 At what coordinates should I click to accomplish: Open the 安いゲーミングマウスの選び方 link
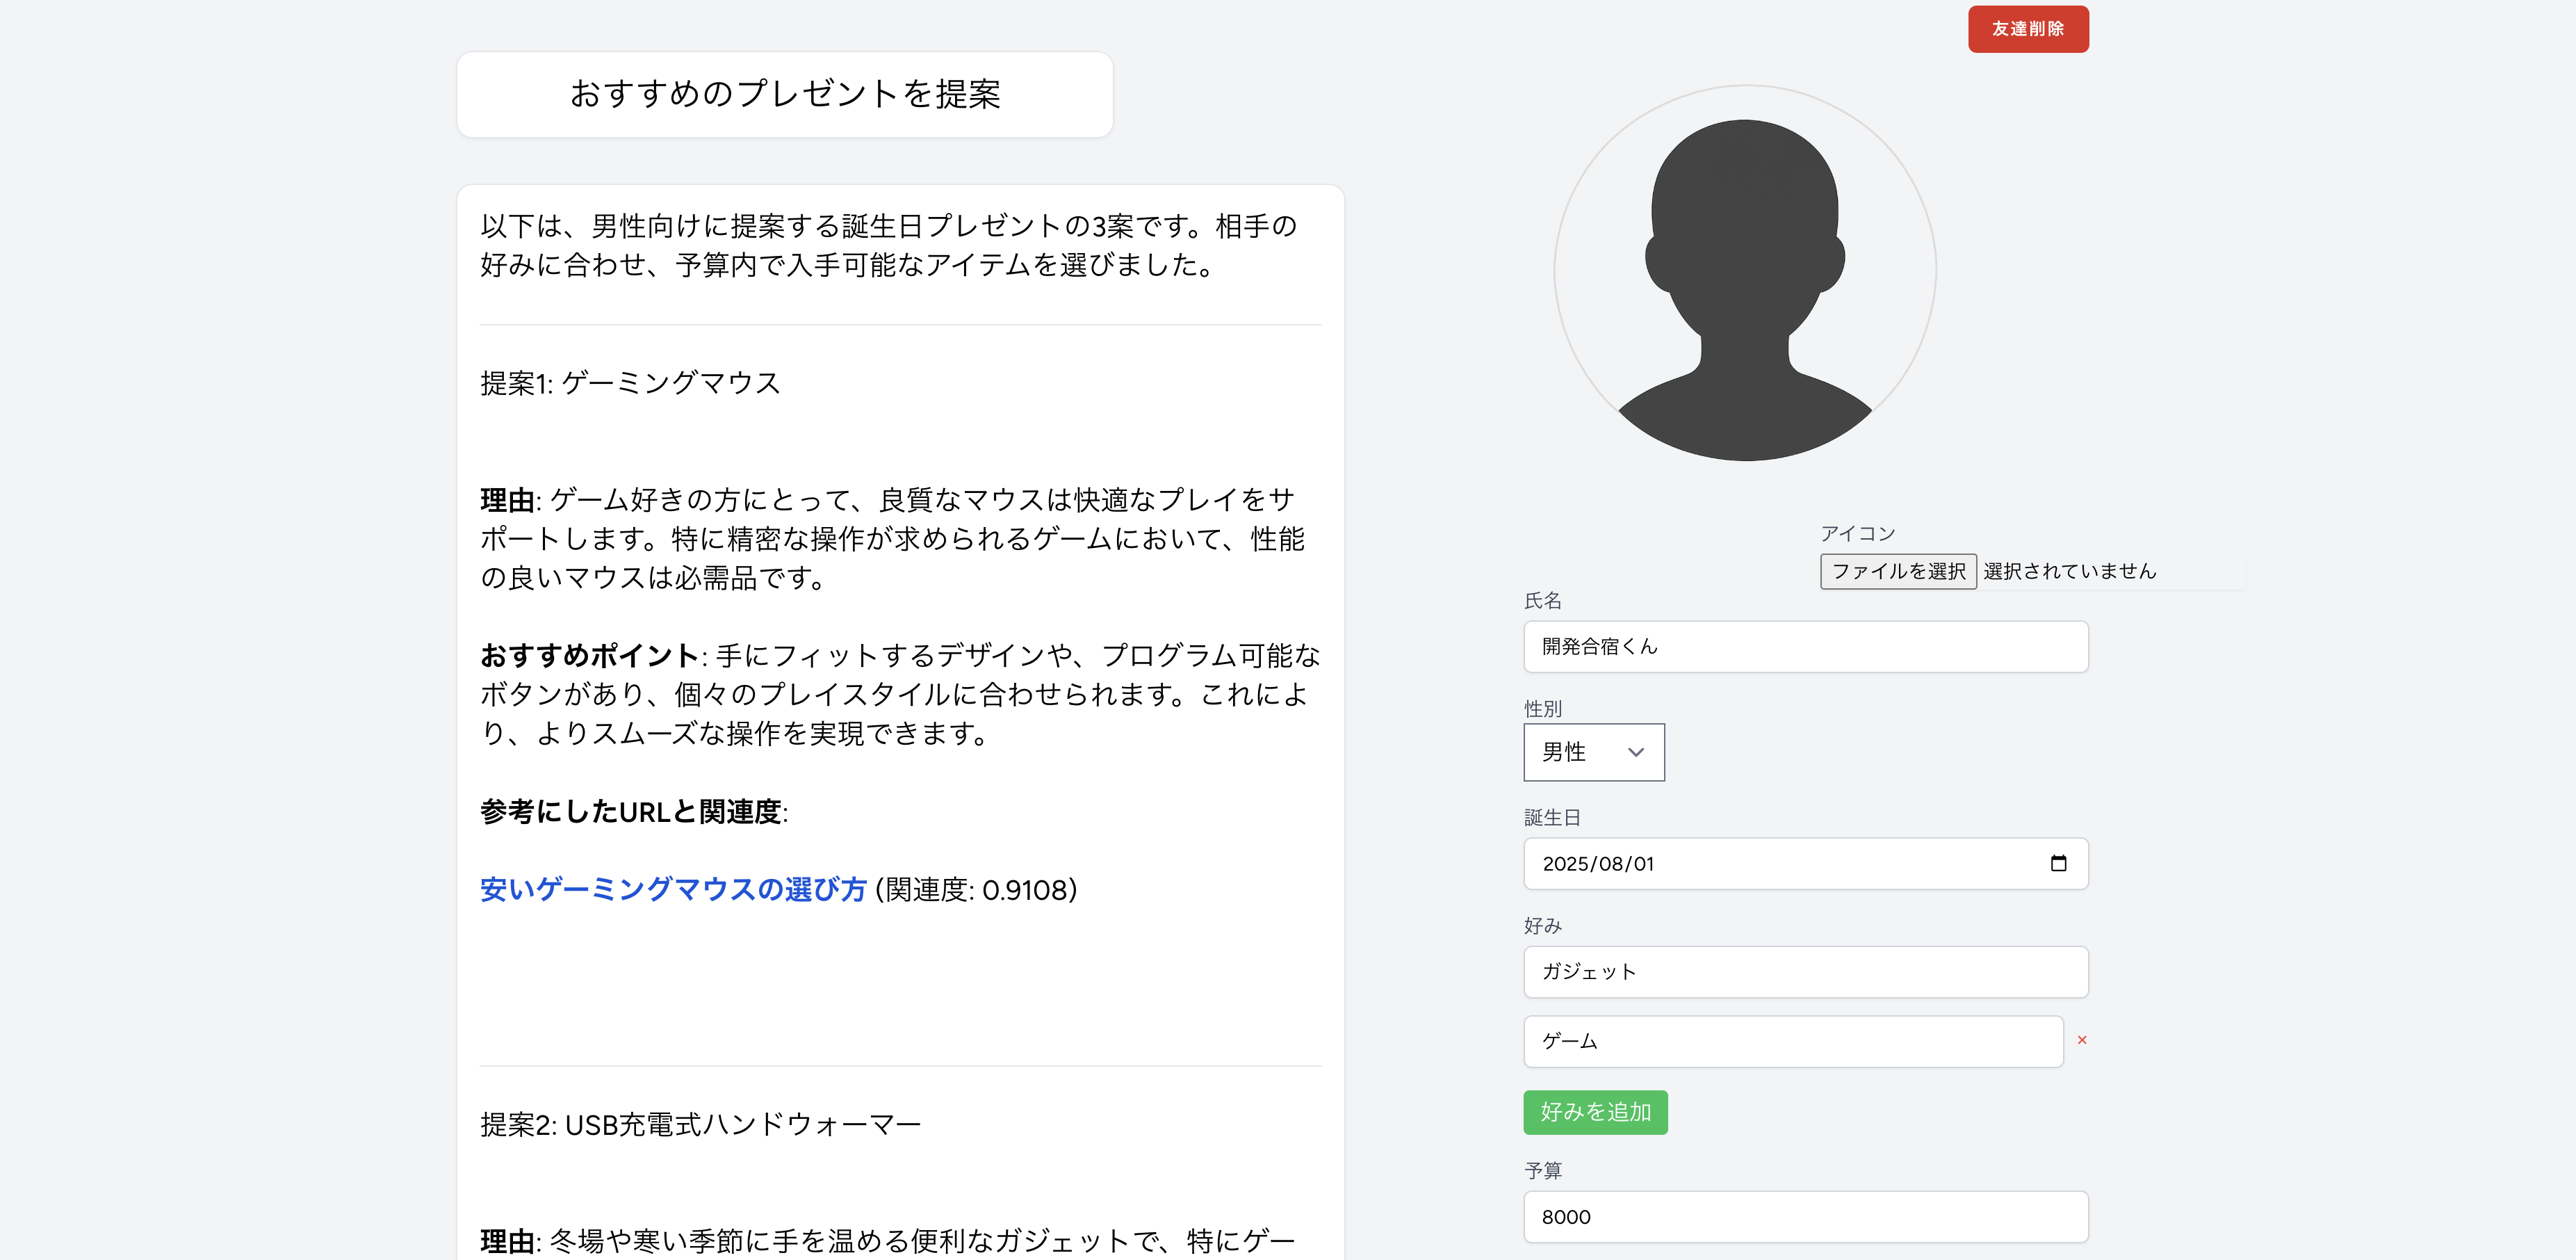pos(672,889)
